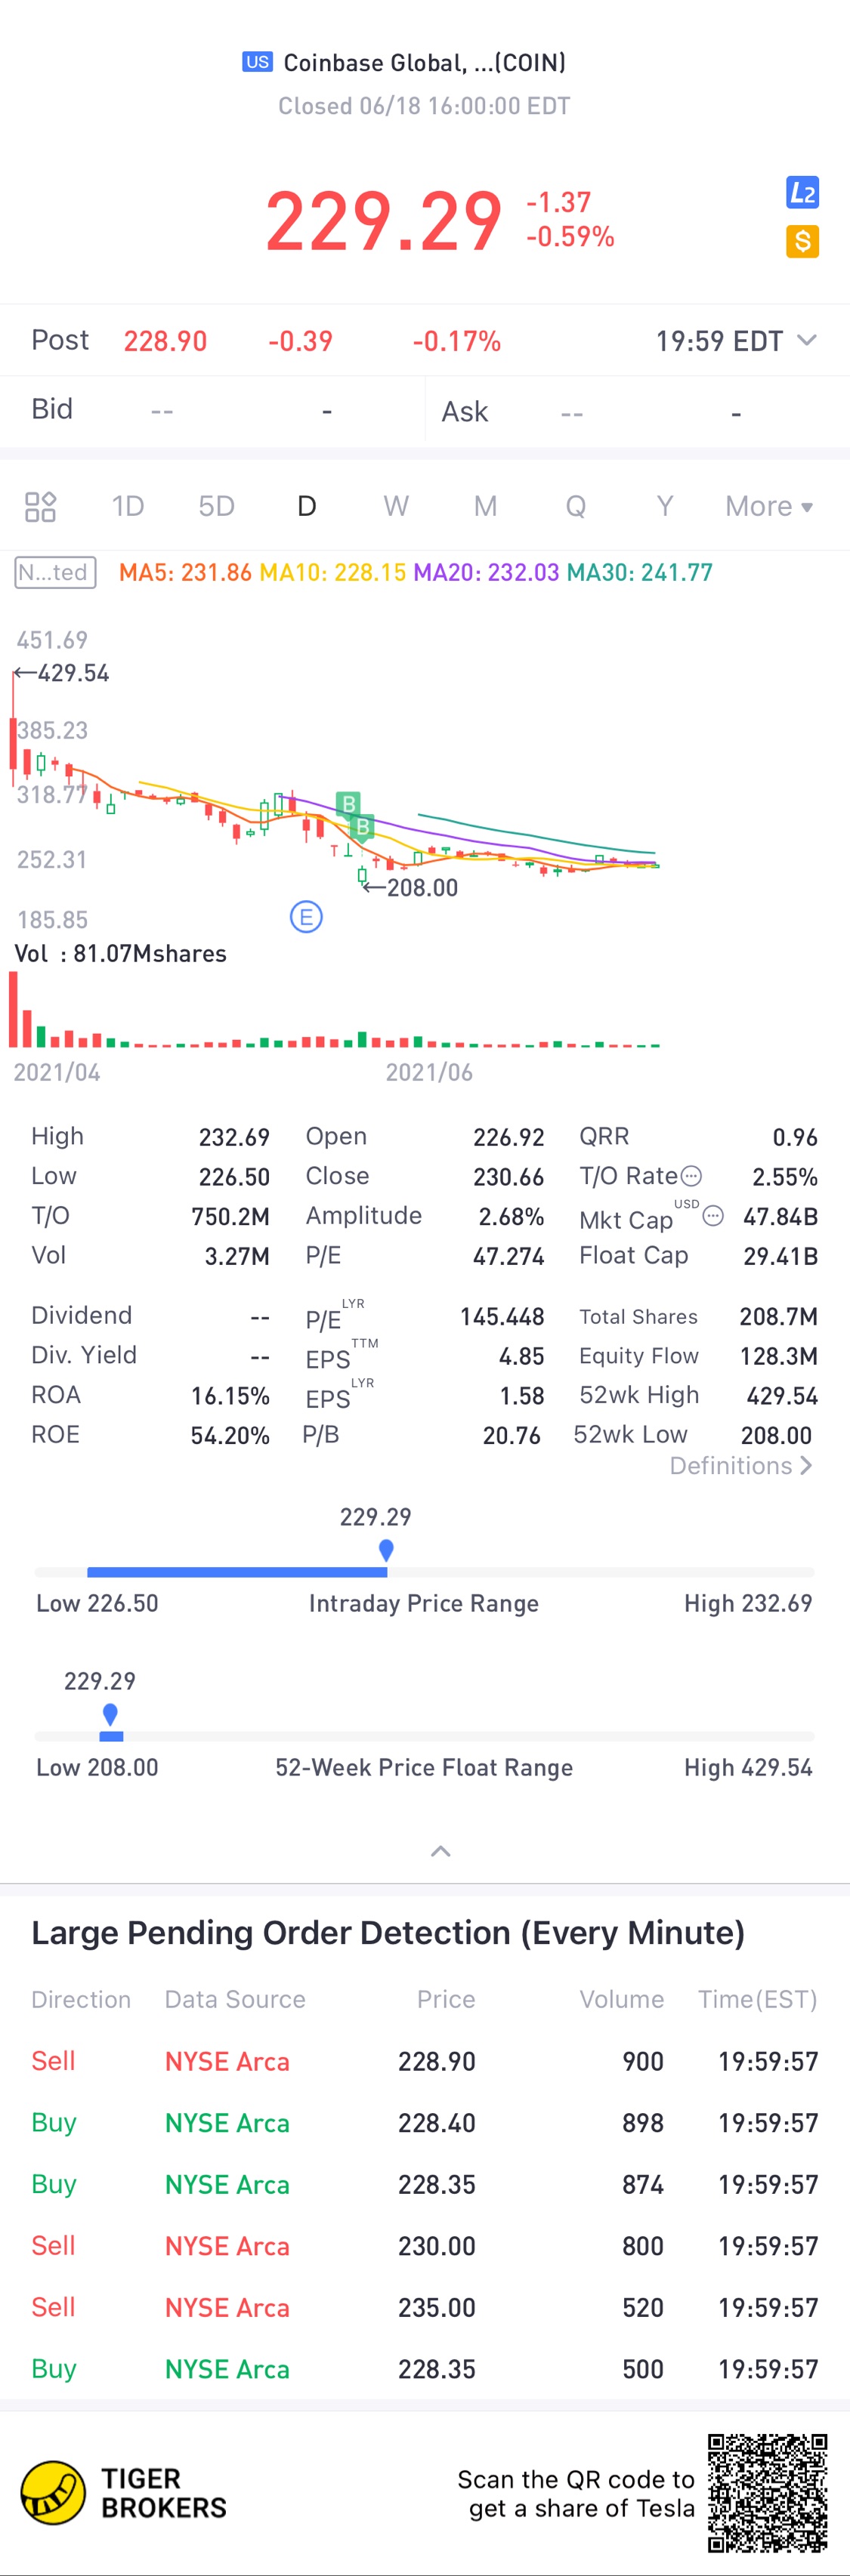Toggle the N...ted price adjustment box
The height and width of the screenshot is (2576, 850).
(56, 572)
